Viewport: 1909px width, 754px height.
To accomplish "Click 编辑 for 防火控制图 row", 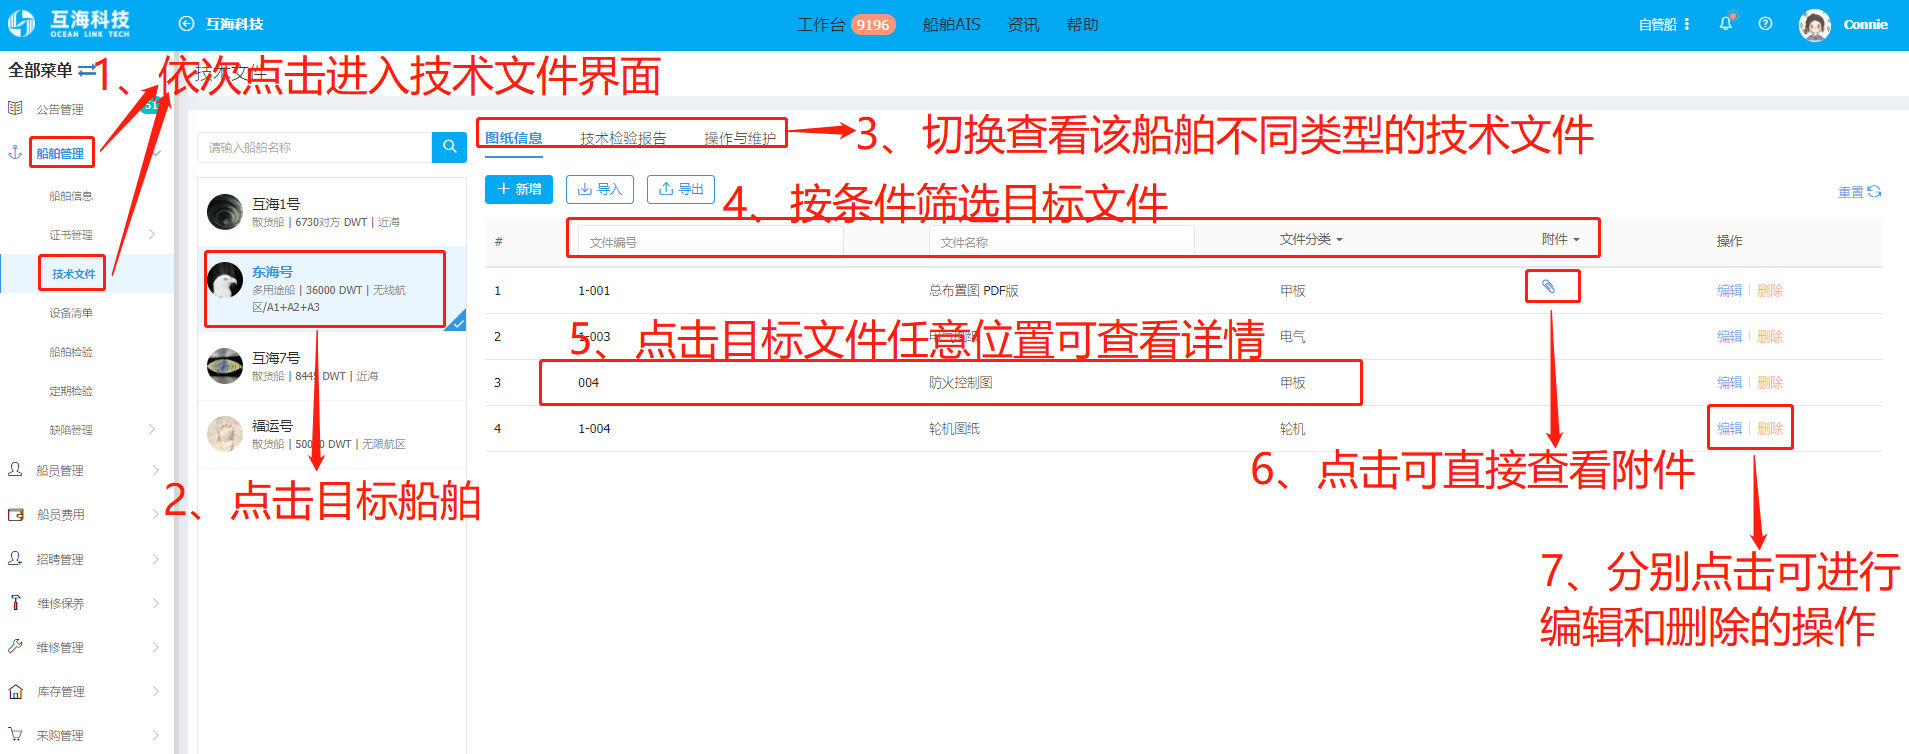I will pos(1729,382).
